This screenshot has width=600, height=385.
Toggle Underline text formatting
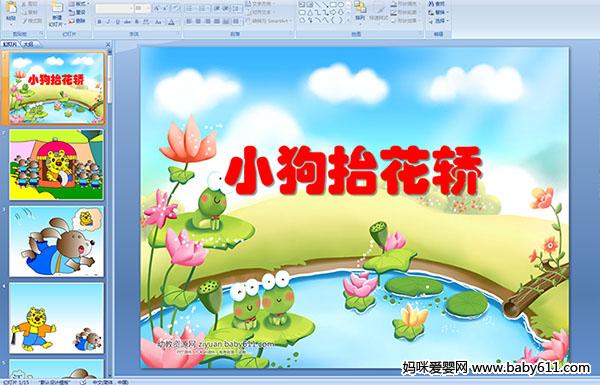pos(117,22)
